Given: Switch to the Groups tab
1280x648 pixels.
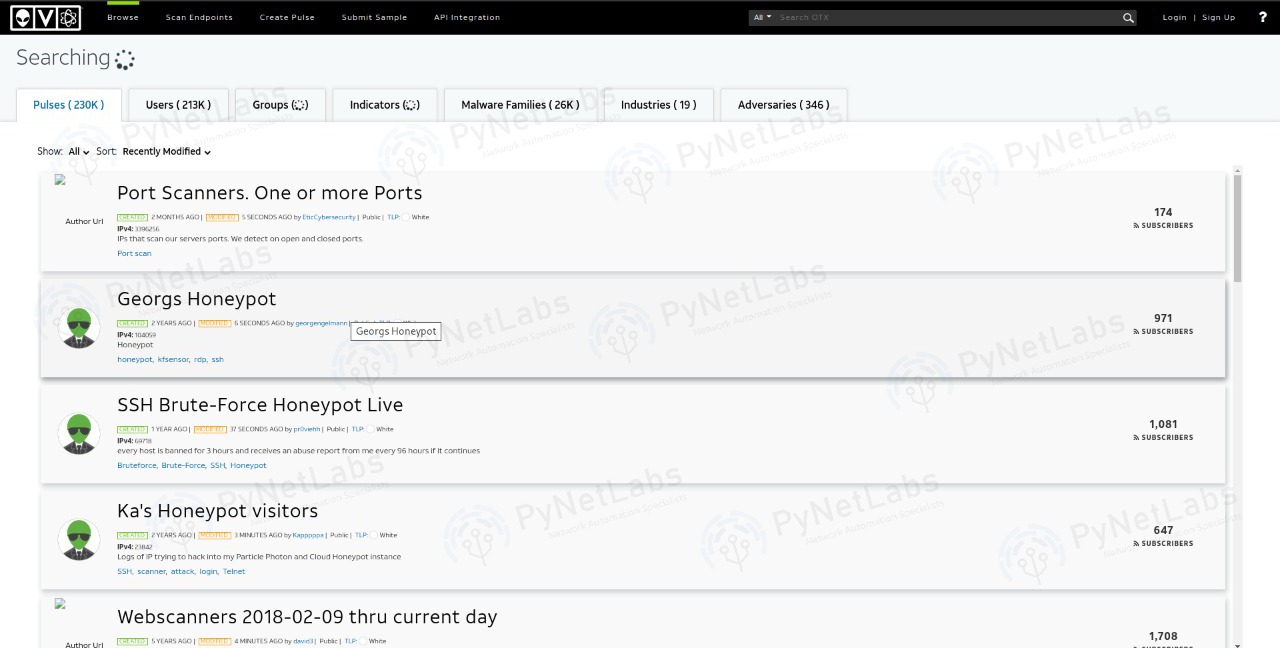Looking at the screenshot, I should pos(280,105).
